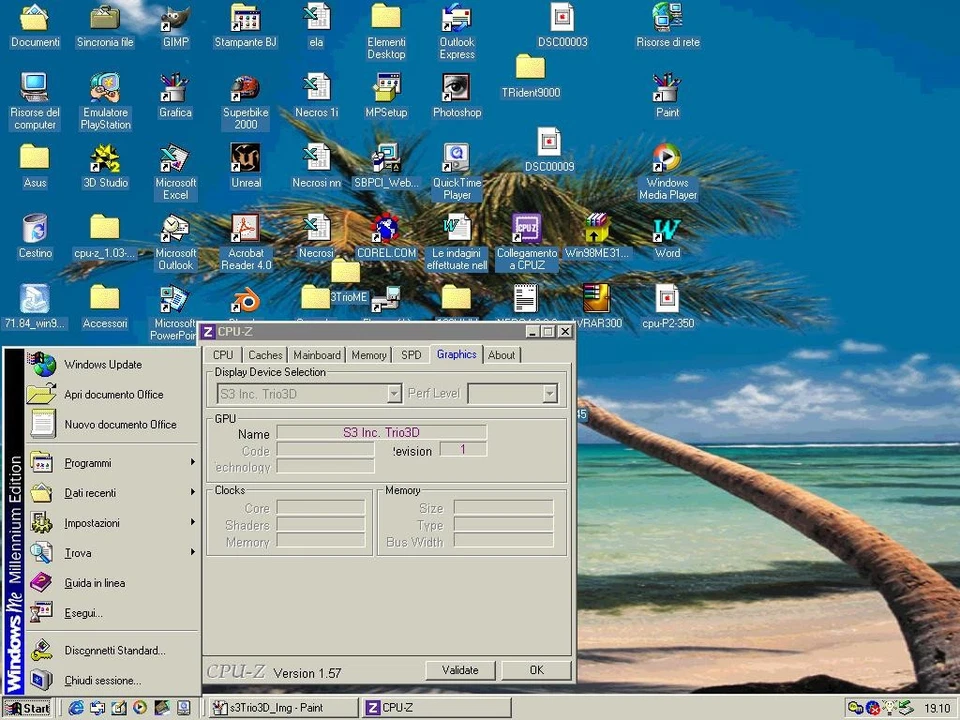Open the GIMP desktop icon

(x=175, y=19)
